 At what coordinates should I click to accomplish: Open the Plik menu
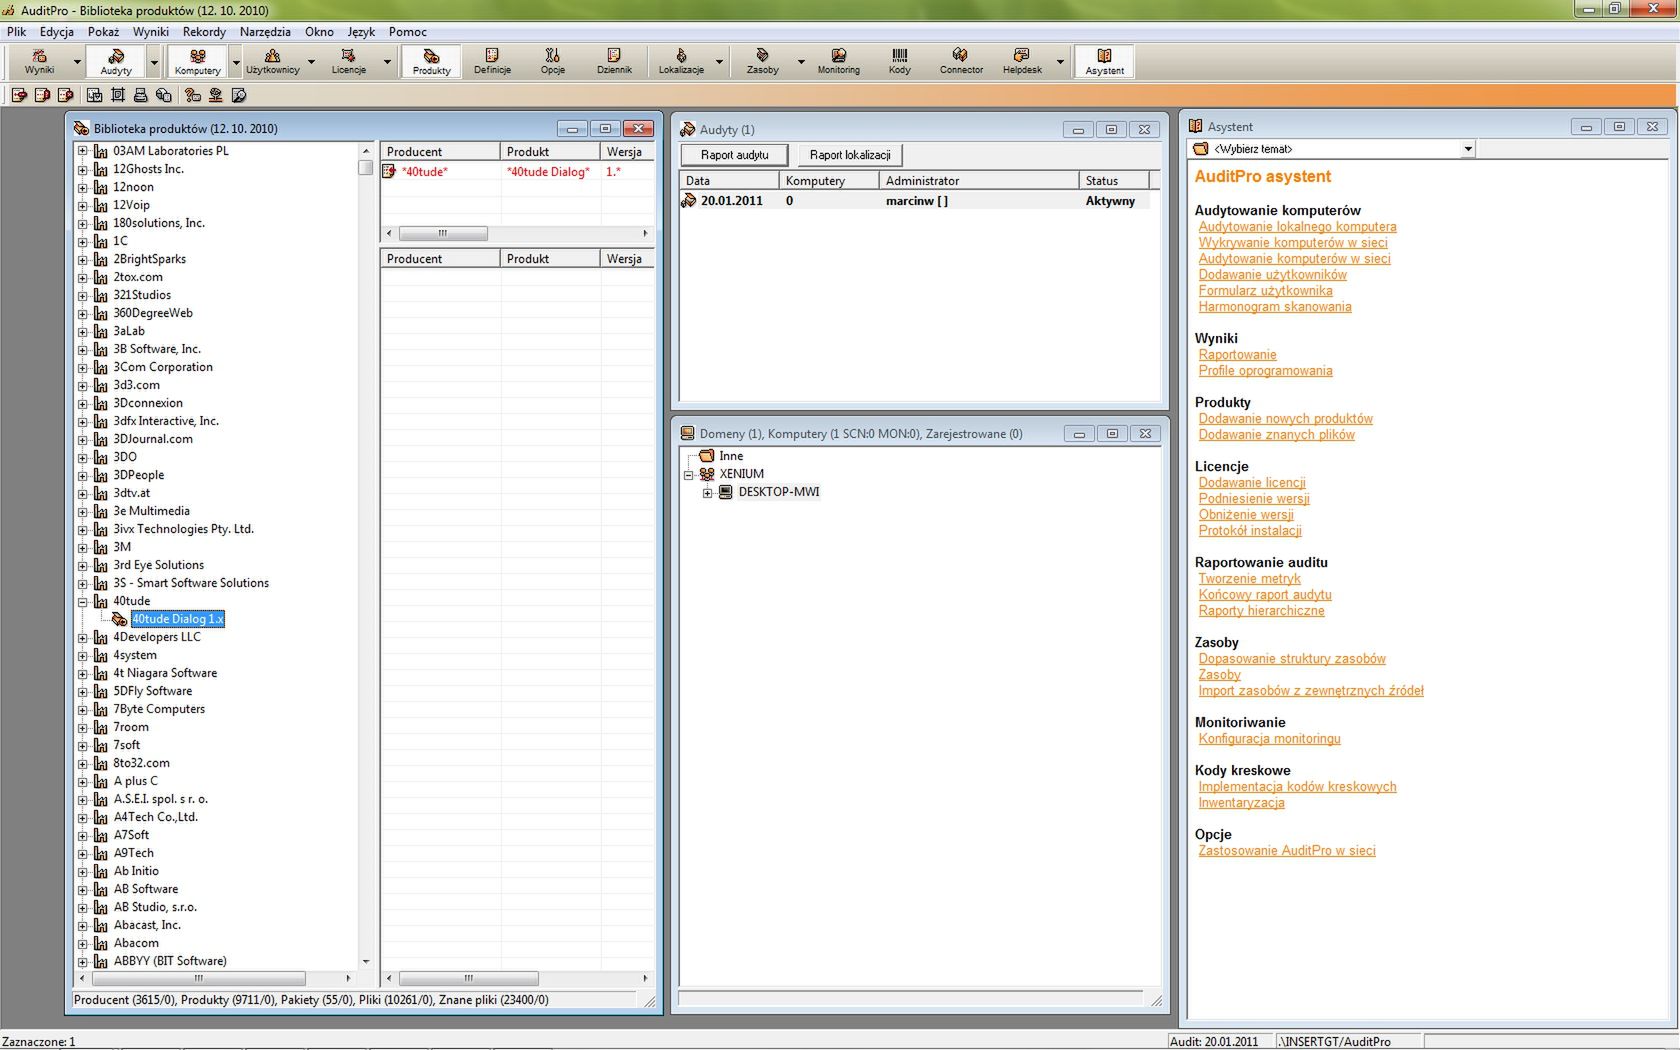17,32
